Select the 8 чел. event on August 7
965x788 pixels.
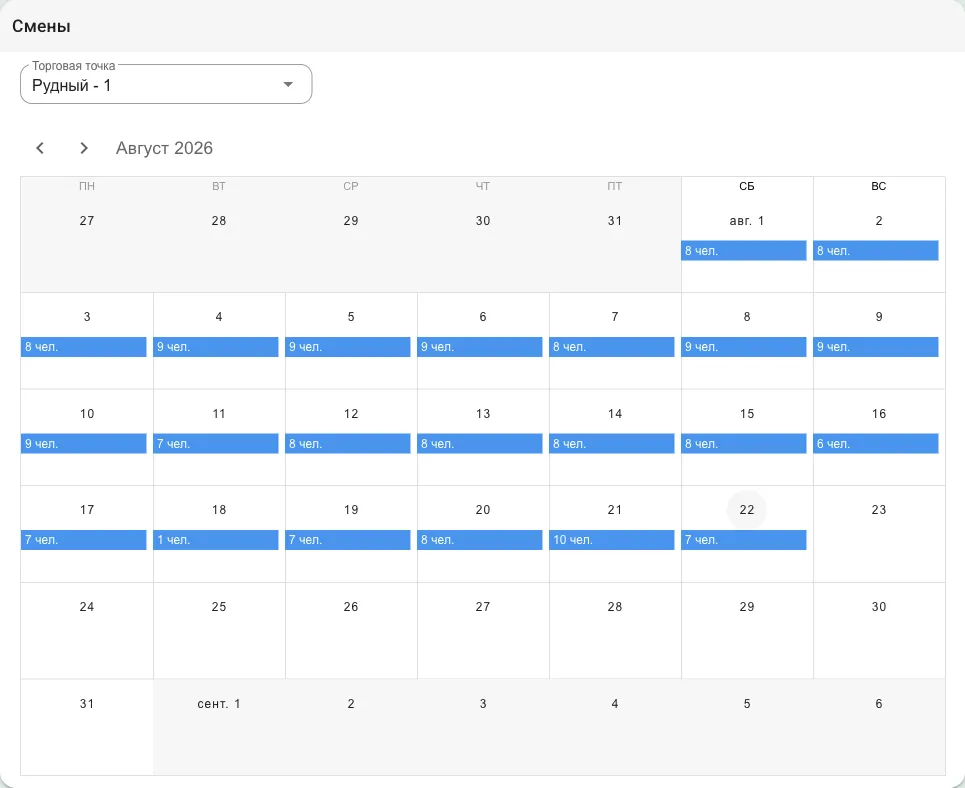612,347
